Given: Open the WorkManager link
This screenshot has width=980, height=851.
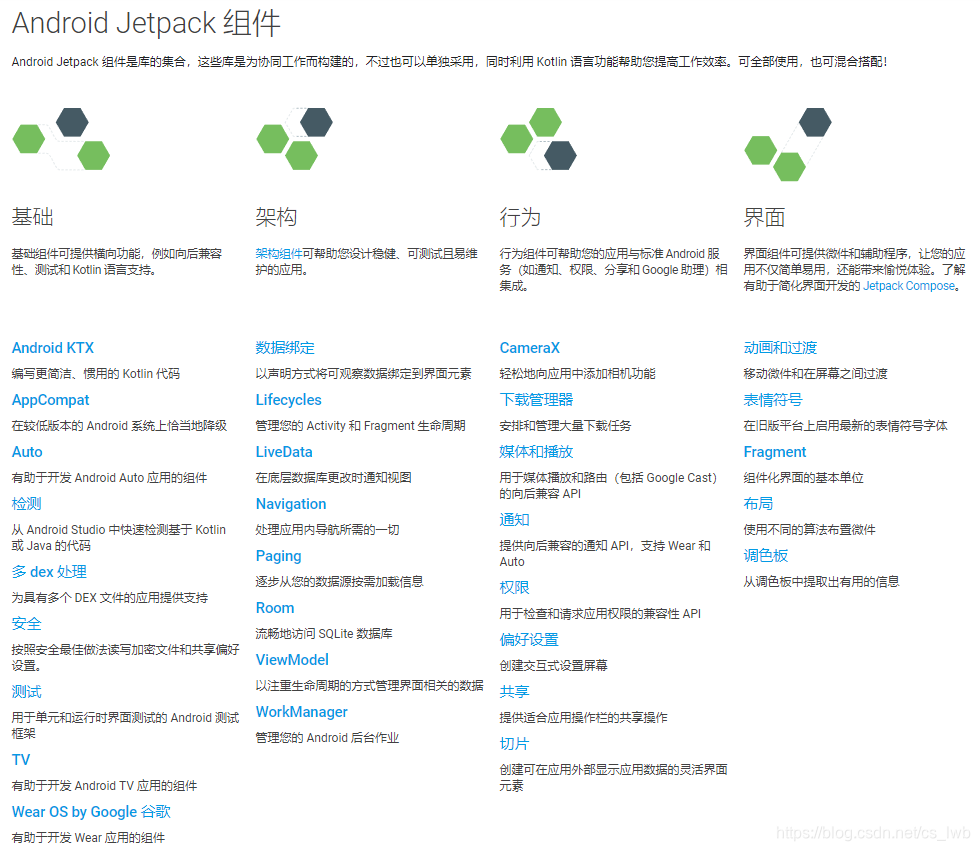Looking at the screenshot, I should (302, 712).
